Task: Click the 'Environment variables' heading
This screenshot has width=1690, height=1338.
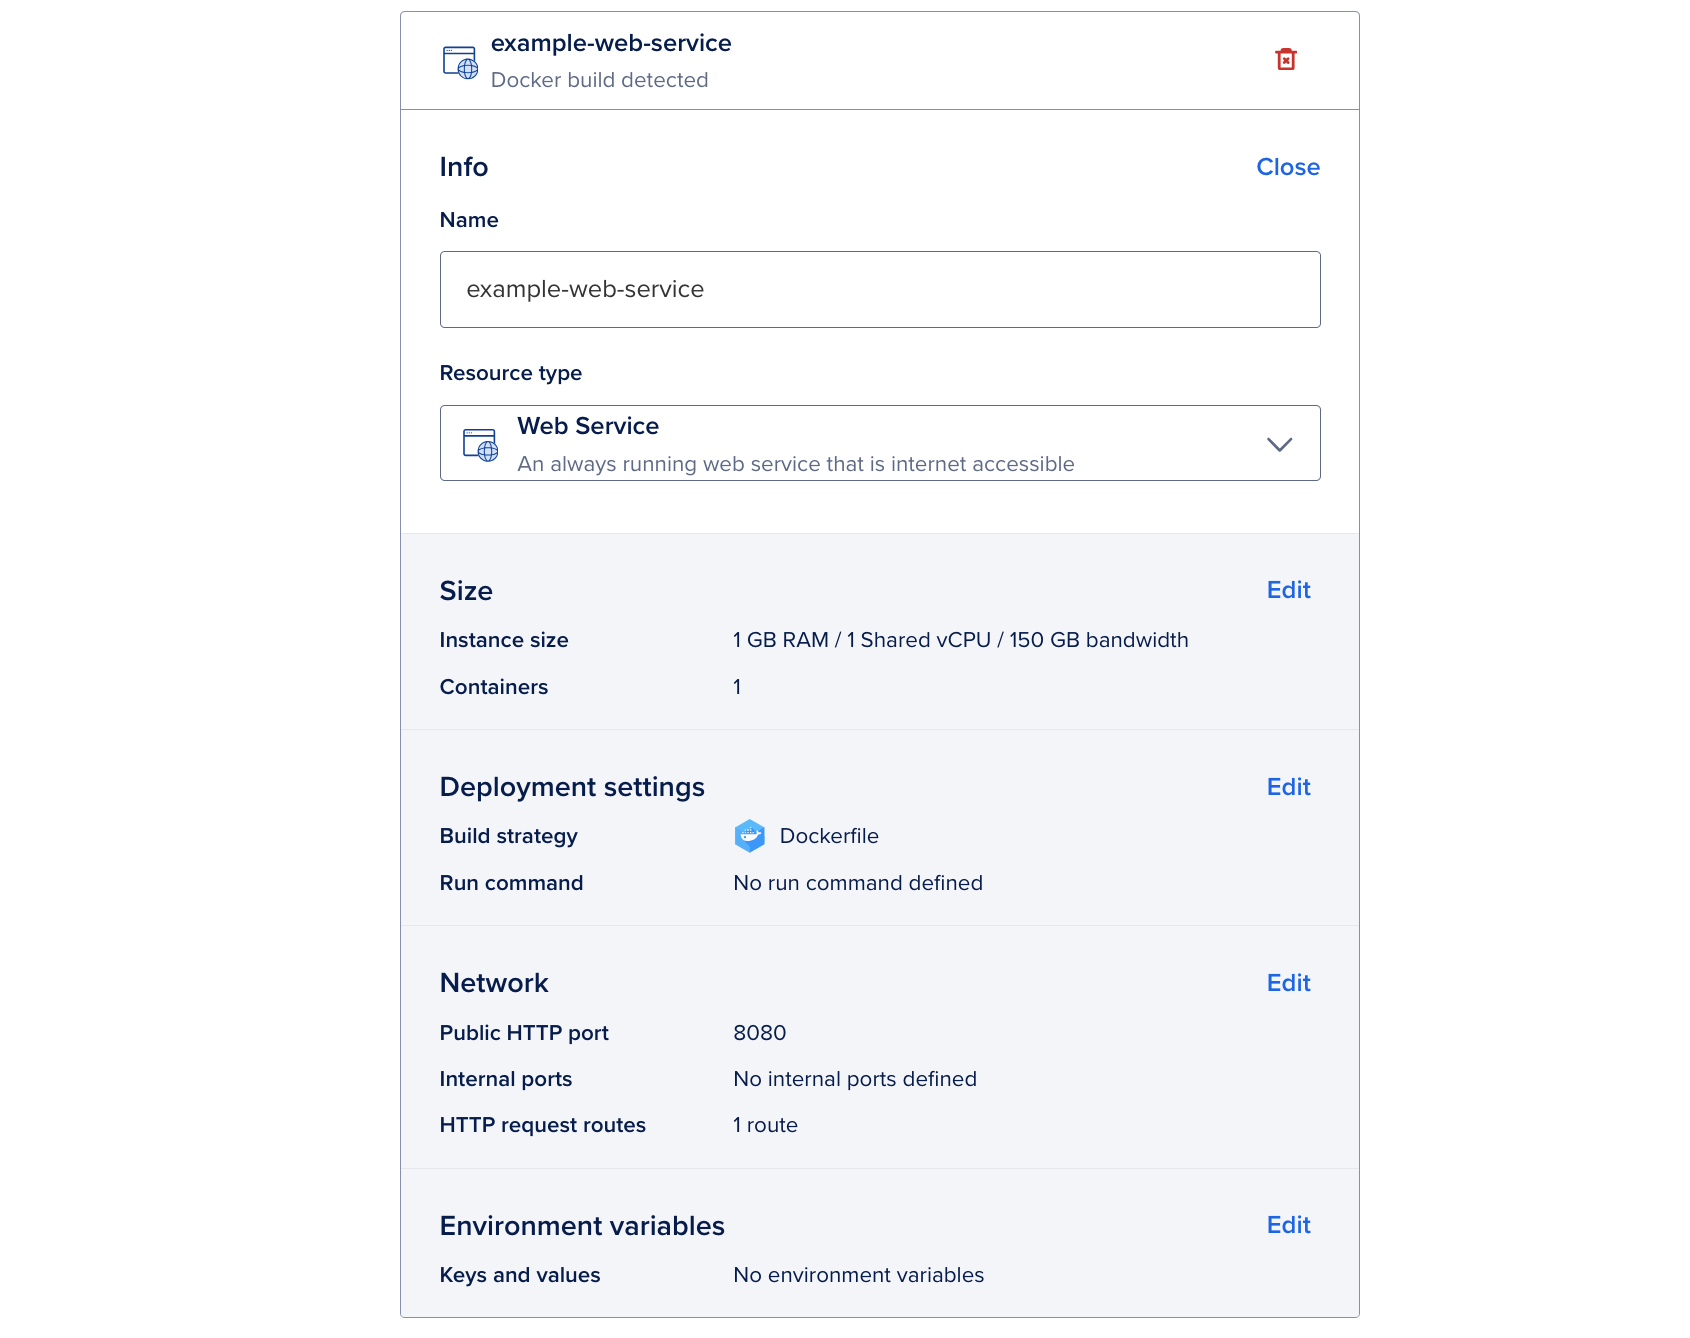Action: tap(582, 1226)
